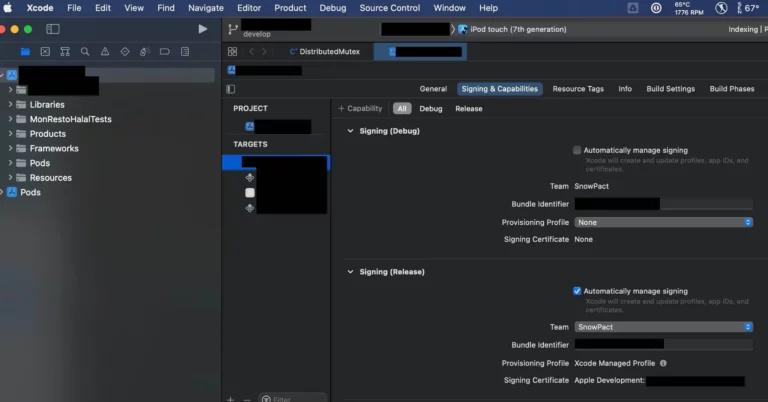Toggle the targets list sidebar icon
The height and width of the screenshot is (402, 768).
pyautogui.click(x=231, y=89)
